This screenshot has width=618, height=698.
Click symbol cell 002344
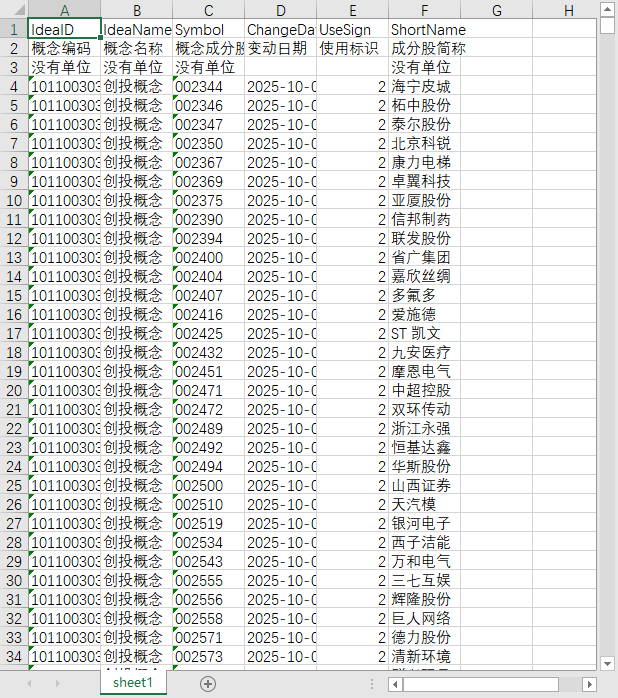(x=208, y=86)
